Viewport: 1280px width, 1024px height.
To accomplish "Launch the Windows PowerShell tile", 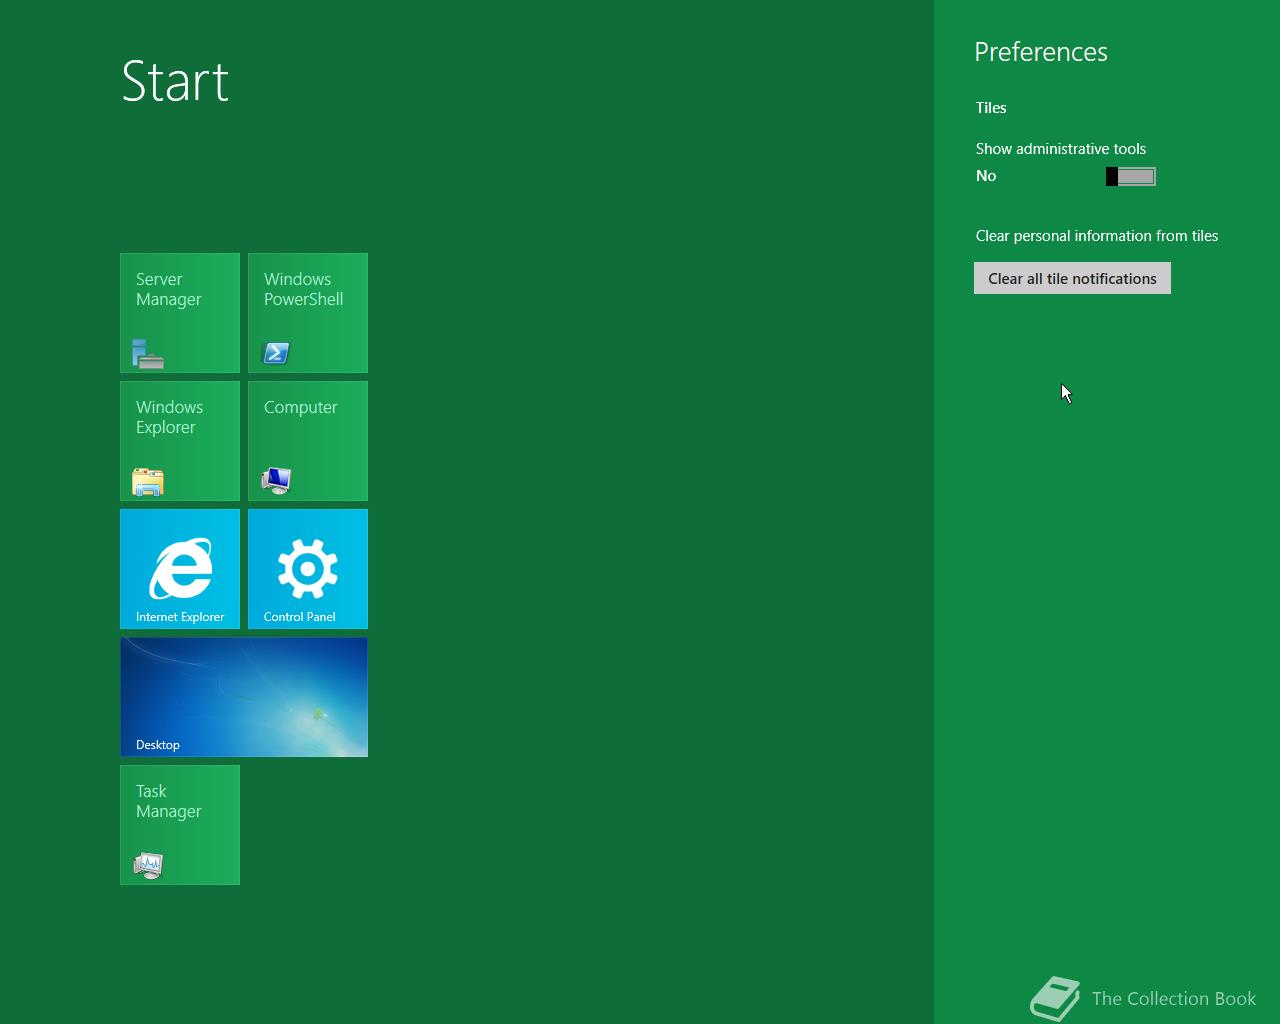I will 308,313.
